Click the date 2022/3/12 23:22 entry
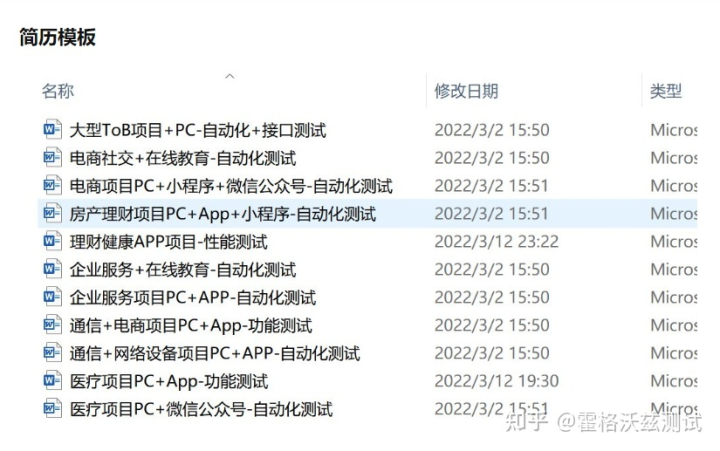 pyautogui.click(x=497, y=242)
